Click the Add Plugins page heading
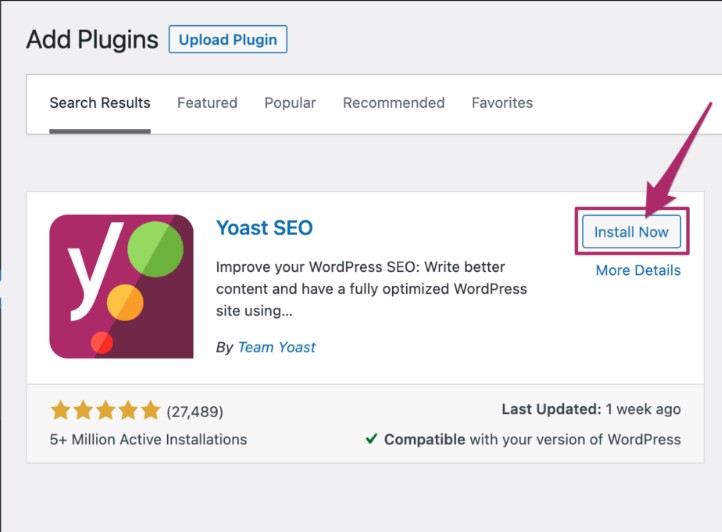The width and height of the screenshot is (722, 532). coord(92,40)
